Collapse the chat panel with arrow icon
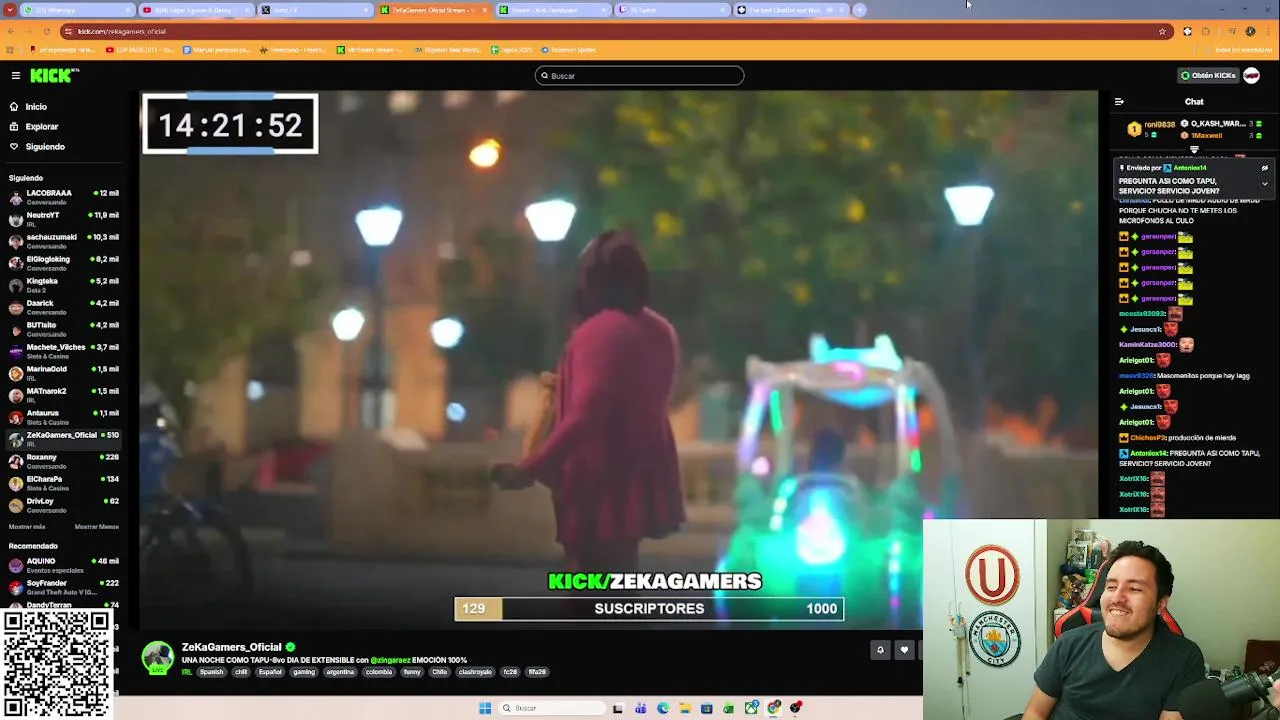This screenshot has width=1280, height=720. pos(1119,102)
